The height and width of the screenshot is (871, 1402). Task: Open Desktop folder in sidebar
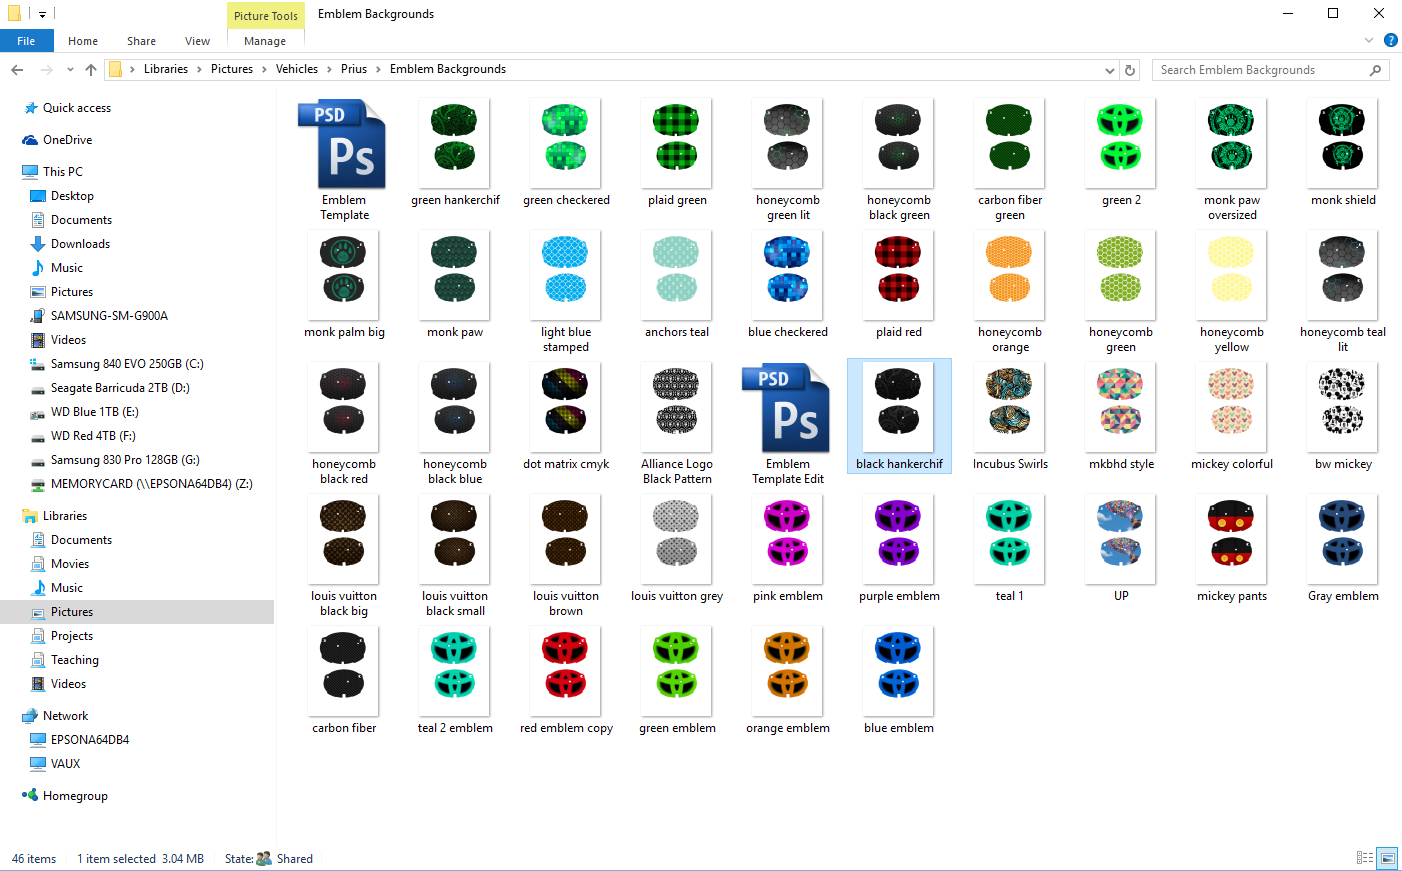coord(72,196)
